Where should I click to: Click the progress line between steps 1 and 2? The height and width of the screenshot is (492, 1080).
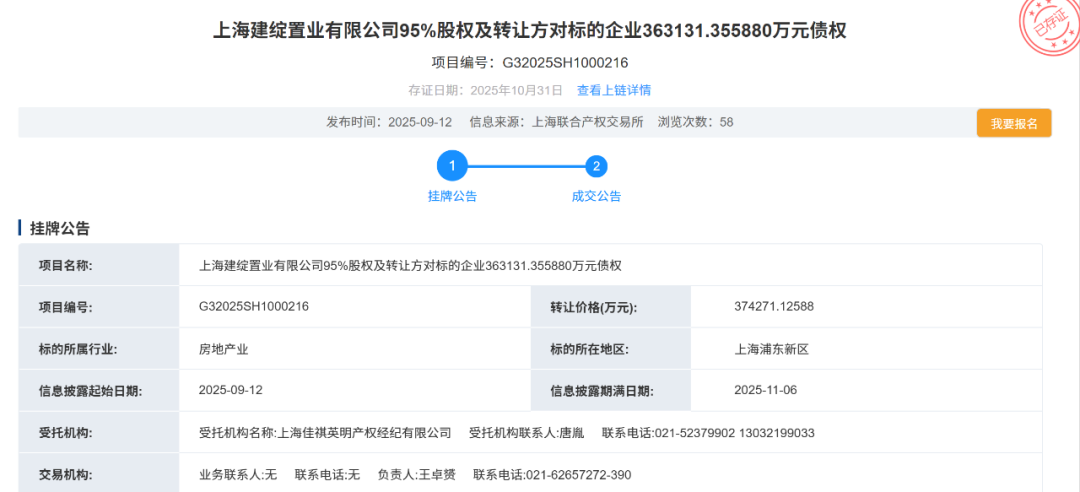point(524,166)
